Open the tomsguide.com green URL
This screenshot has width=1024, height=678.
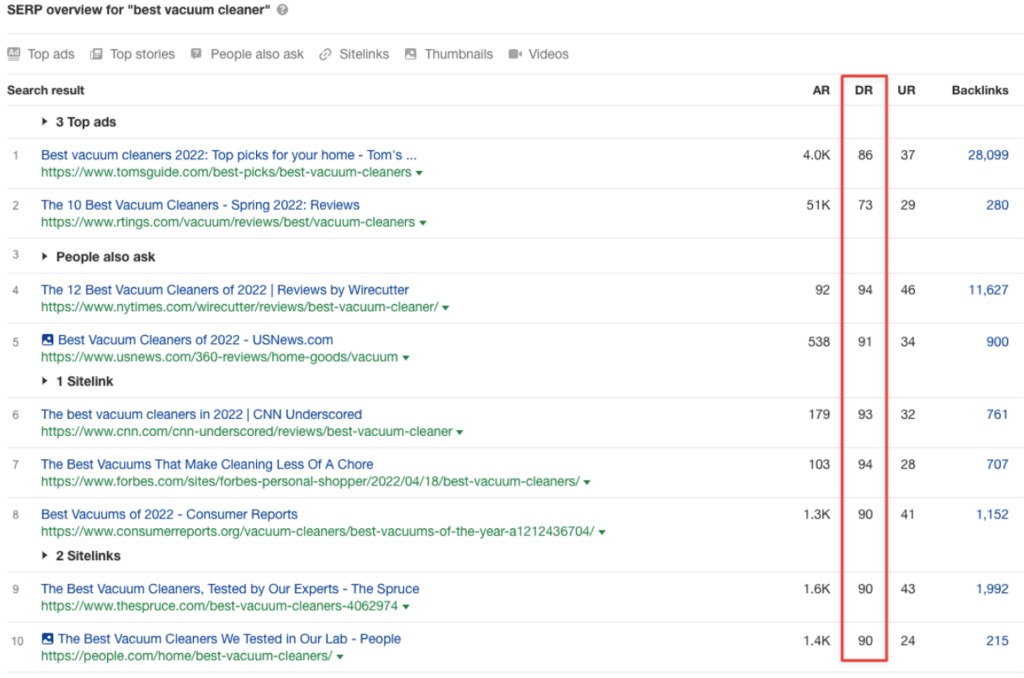pos(226,172)
